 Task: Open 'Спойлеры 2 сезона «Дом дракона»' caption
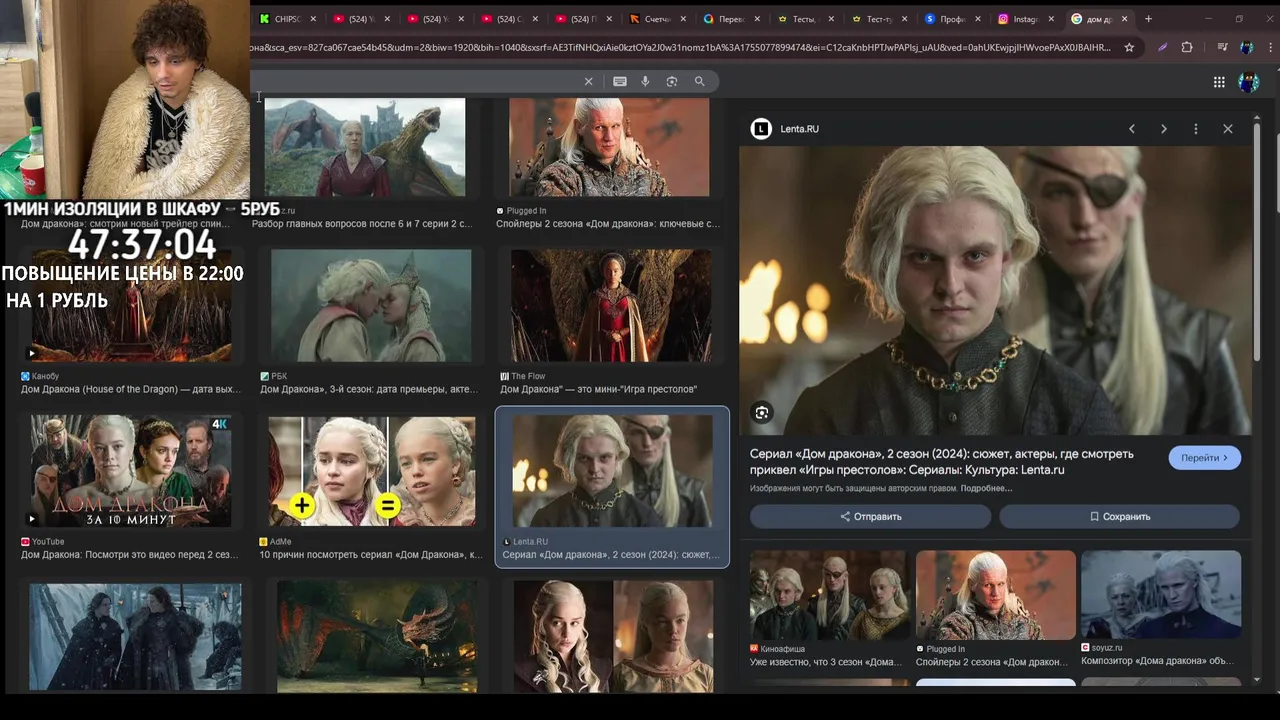(608, 224)
